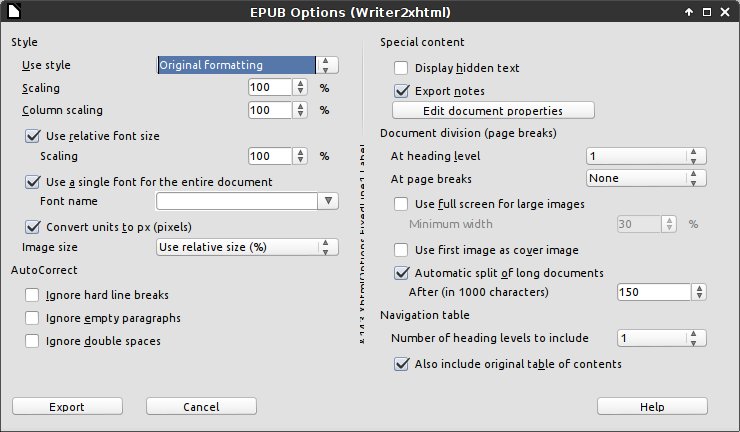Open Number of heading levels dropdown
This screenshot has height=432, width=740.
point(662,338)
